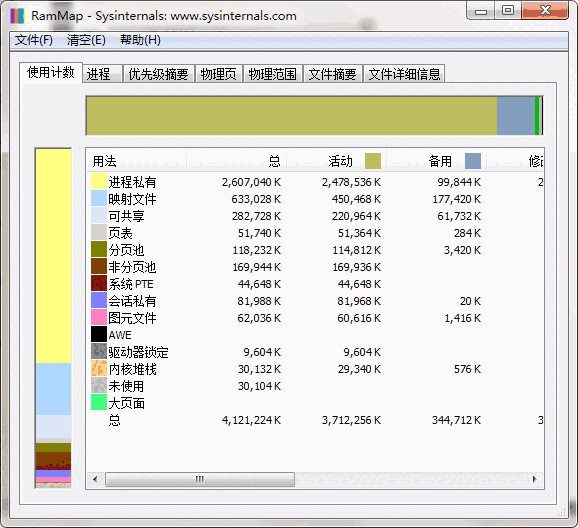The height and width of the screenshot is (528, 578).
Task: Select the 可共享 row label
Action: pyautogui.click(x=126, y=216)
